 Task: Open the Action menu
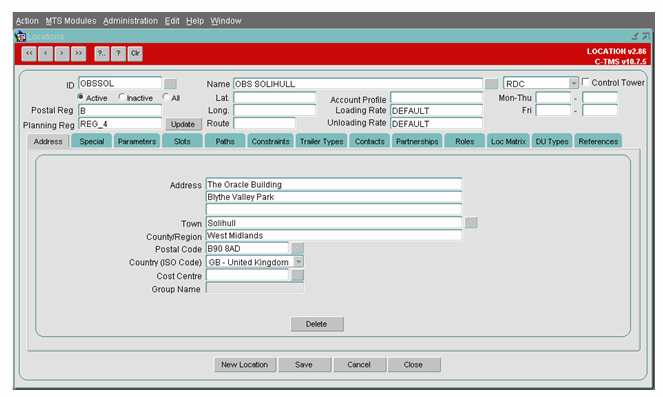(27, 21)
